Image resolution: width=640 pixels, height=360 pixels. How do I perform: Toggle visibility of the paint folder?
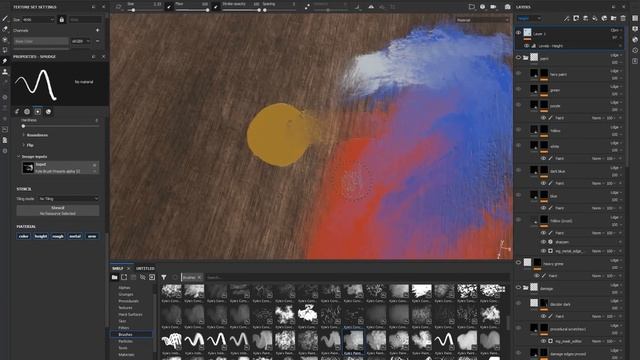[518, 58]
